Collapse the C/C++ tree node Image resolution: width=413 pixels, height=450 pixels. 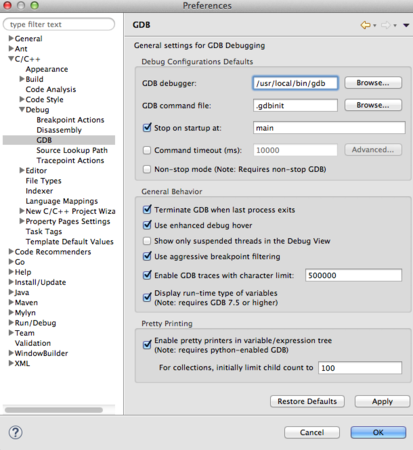click(x=11, y=59)
